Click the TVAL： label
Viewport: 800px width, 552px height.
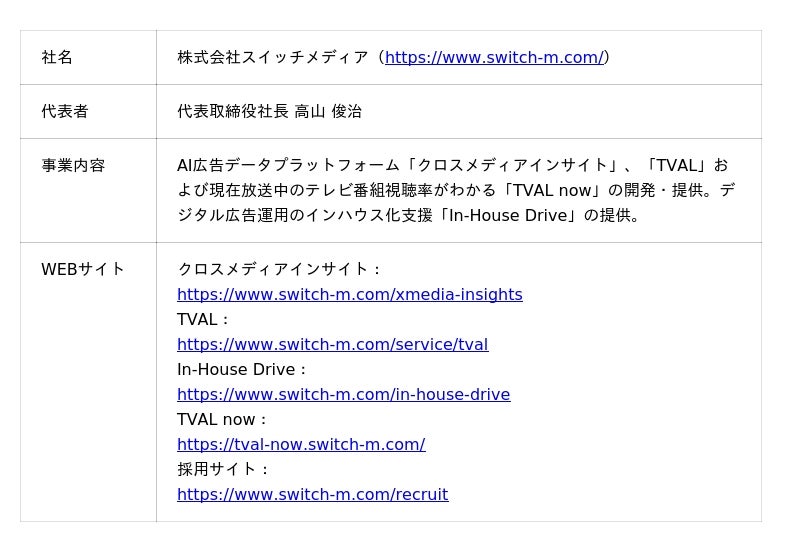[x=205, y=319]
